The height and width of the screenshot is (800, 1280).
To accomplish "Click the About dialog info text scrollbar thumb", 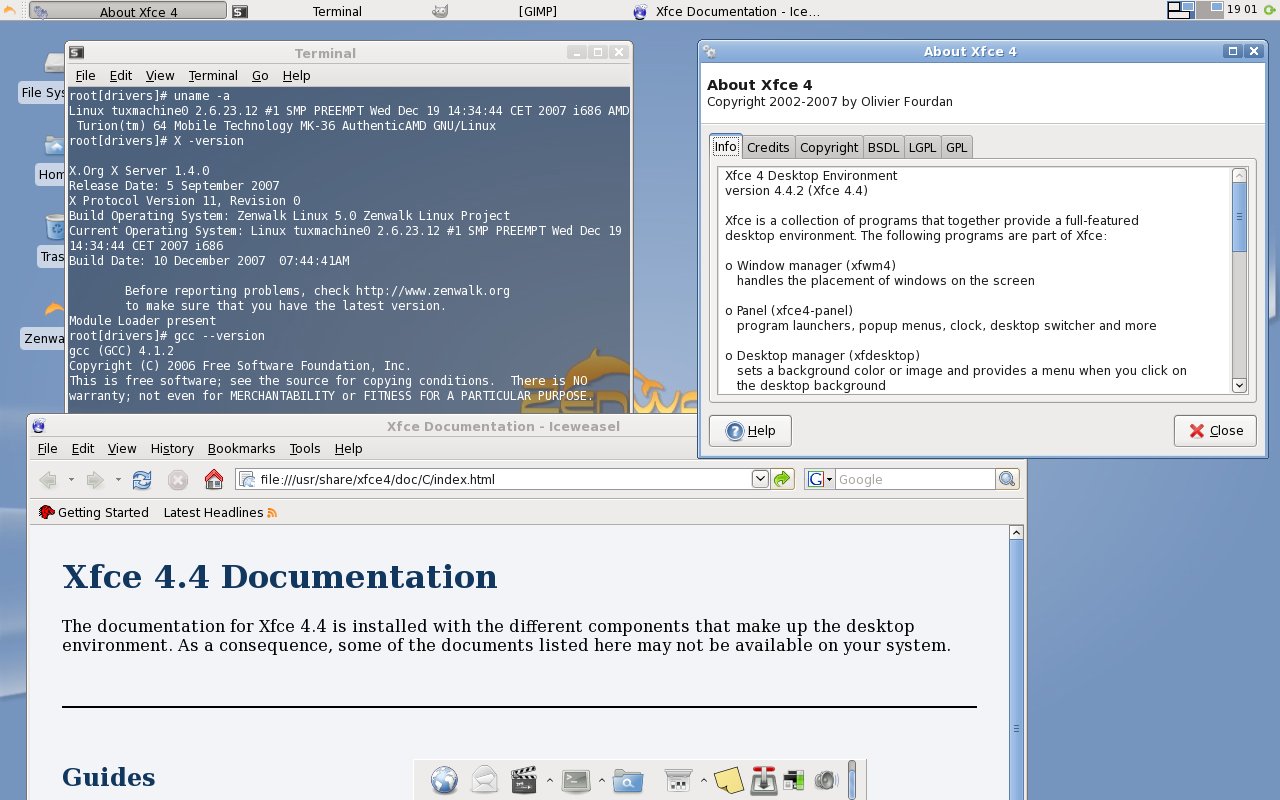I will coord(1240,216).
